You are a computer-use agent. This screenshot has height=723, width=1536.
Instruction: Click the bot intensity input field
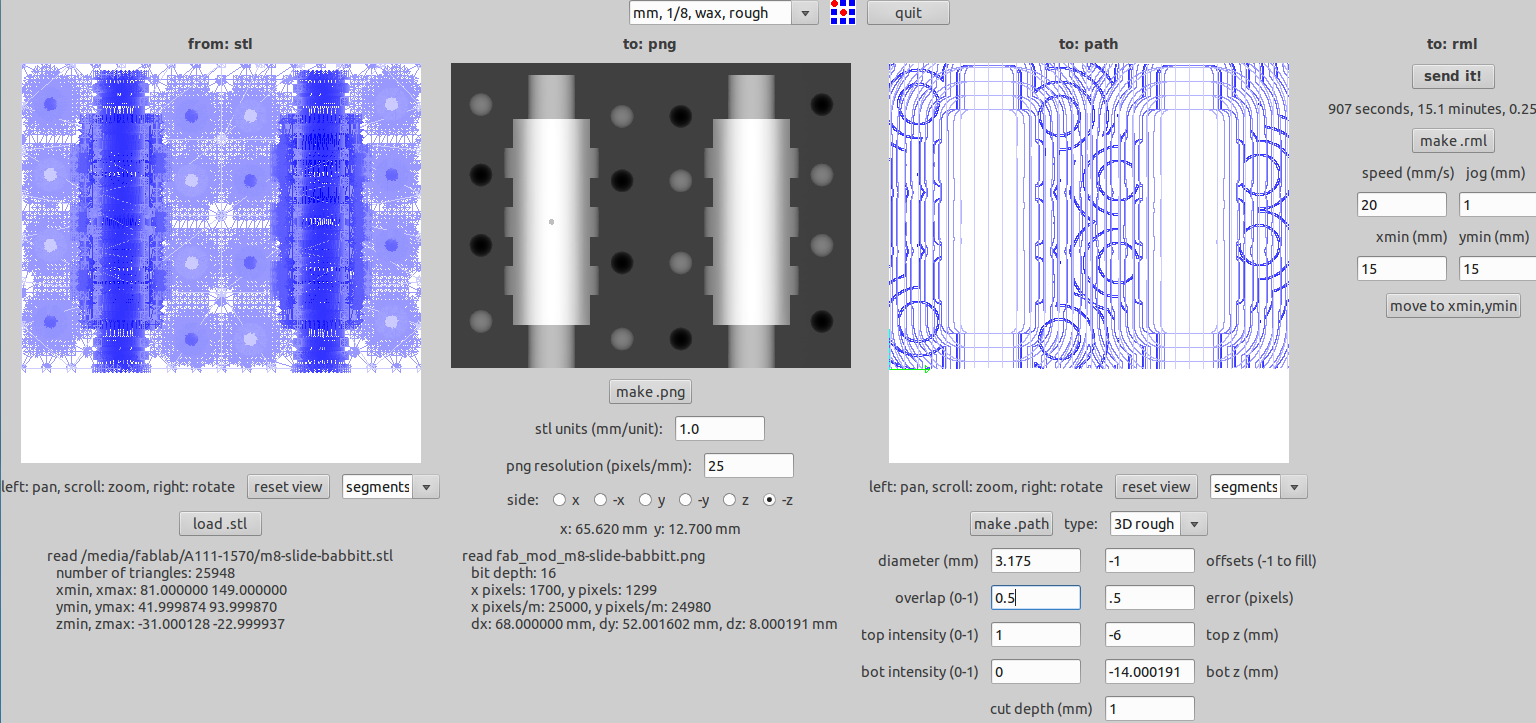(1036, 672)
